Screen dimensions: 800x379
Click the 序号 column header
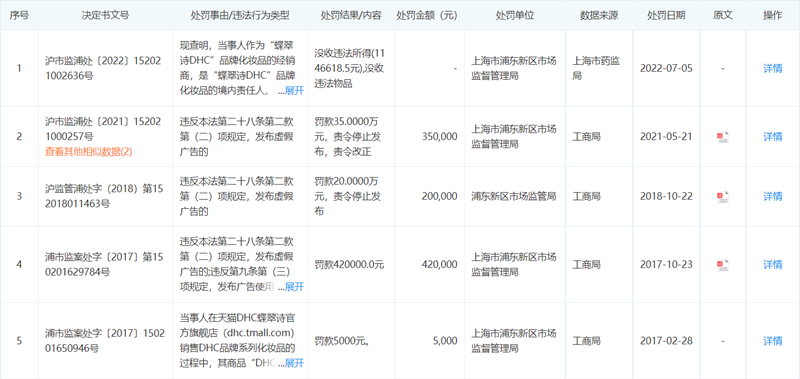pos(19,15)
